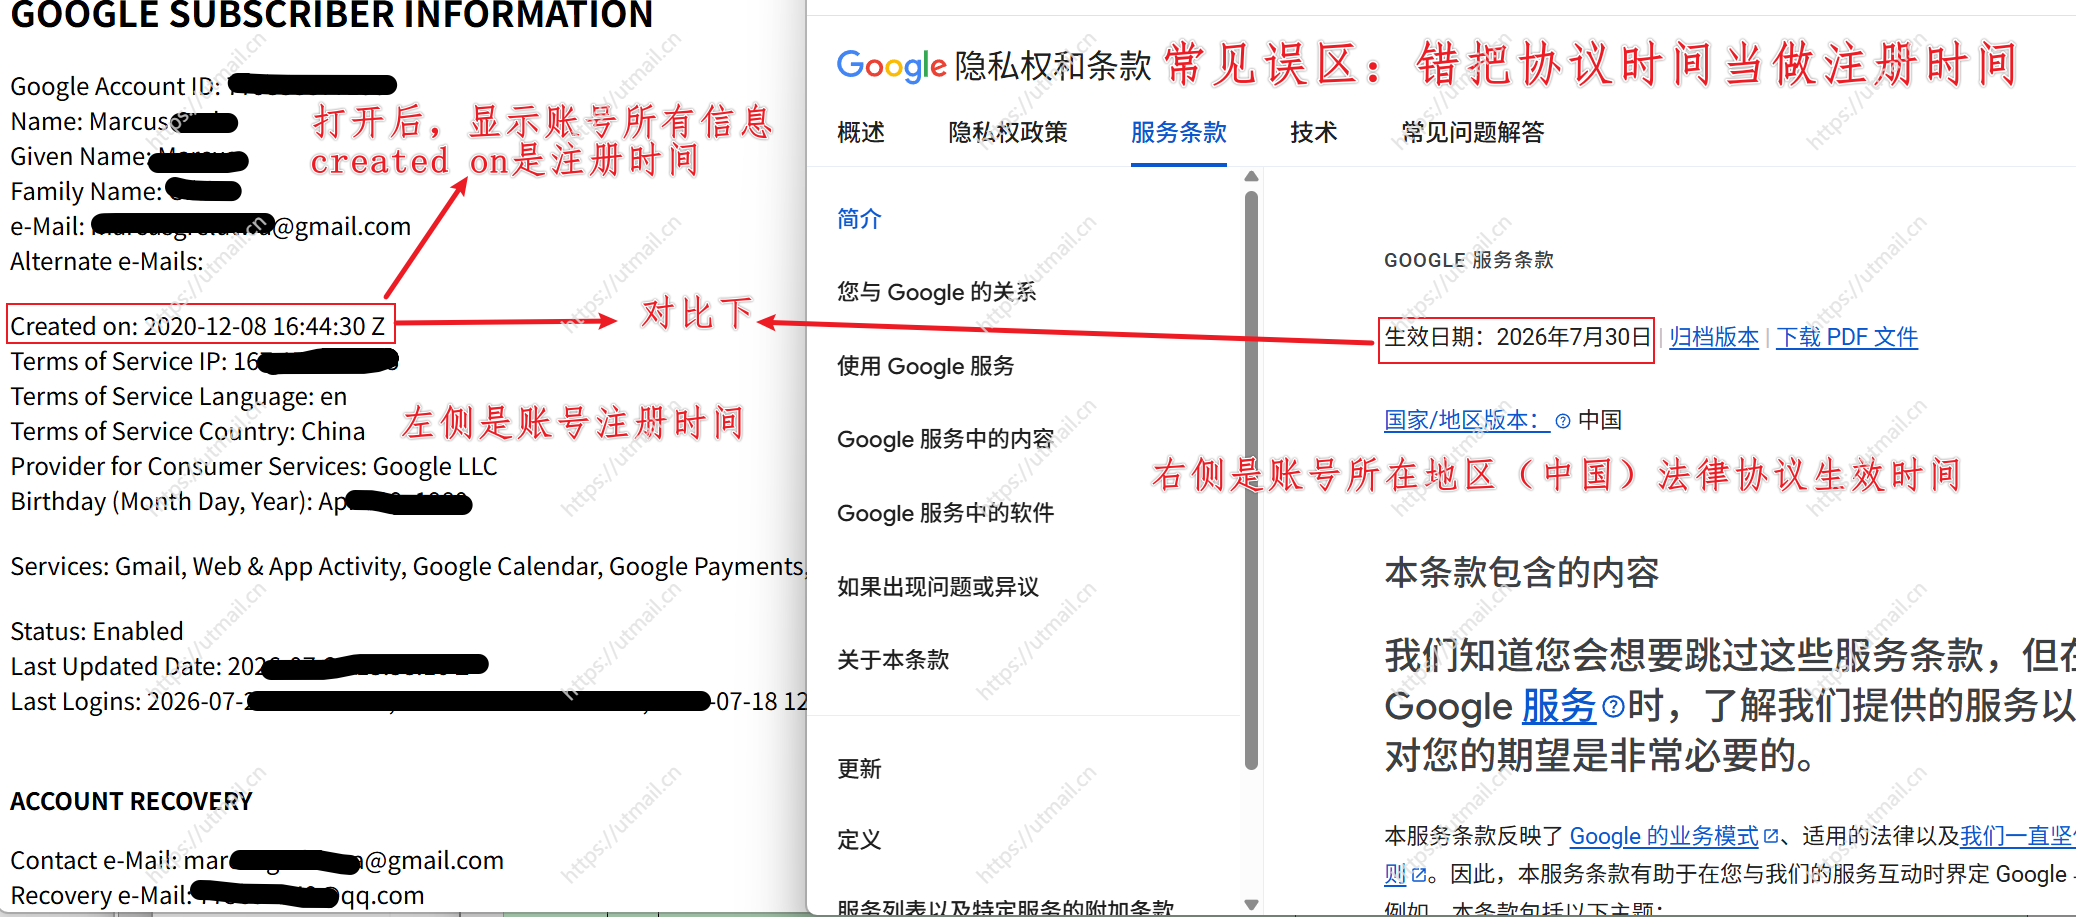2076x917 pixels.
Task: Click the 更新 sidebar link
Action: 859,768
